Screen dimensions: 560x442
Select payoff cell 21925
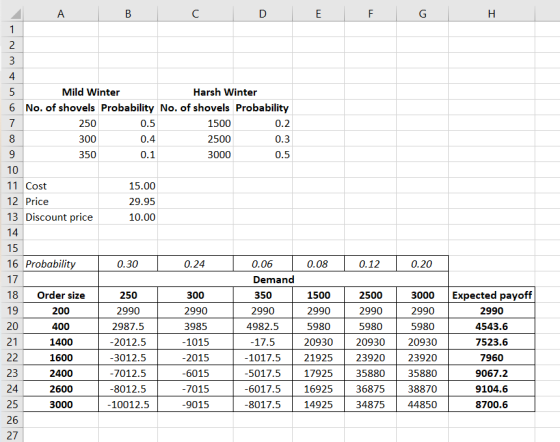click(318, 358)
